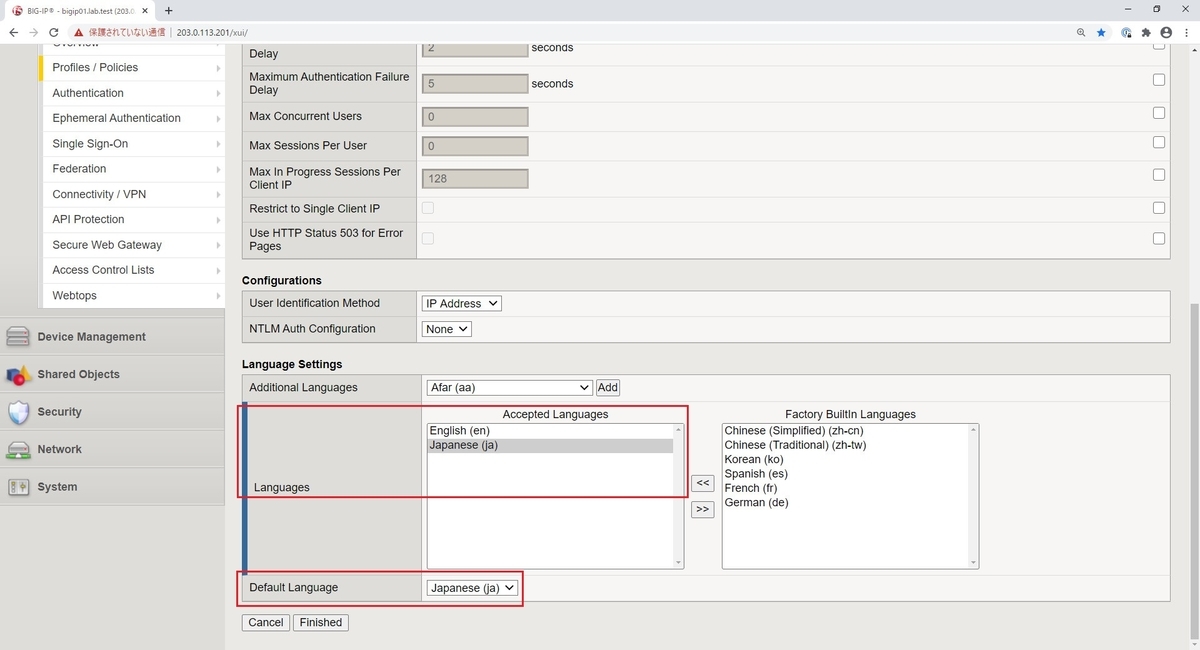
Task: Click the Cancel button
Action: tap(266, 622)
